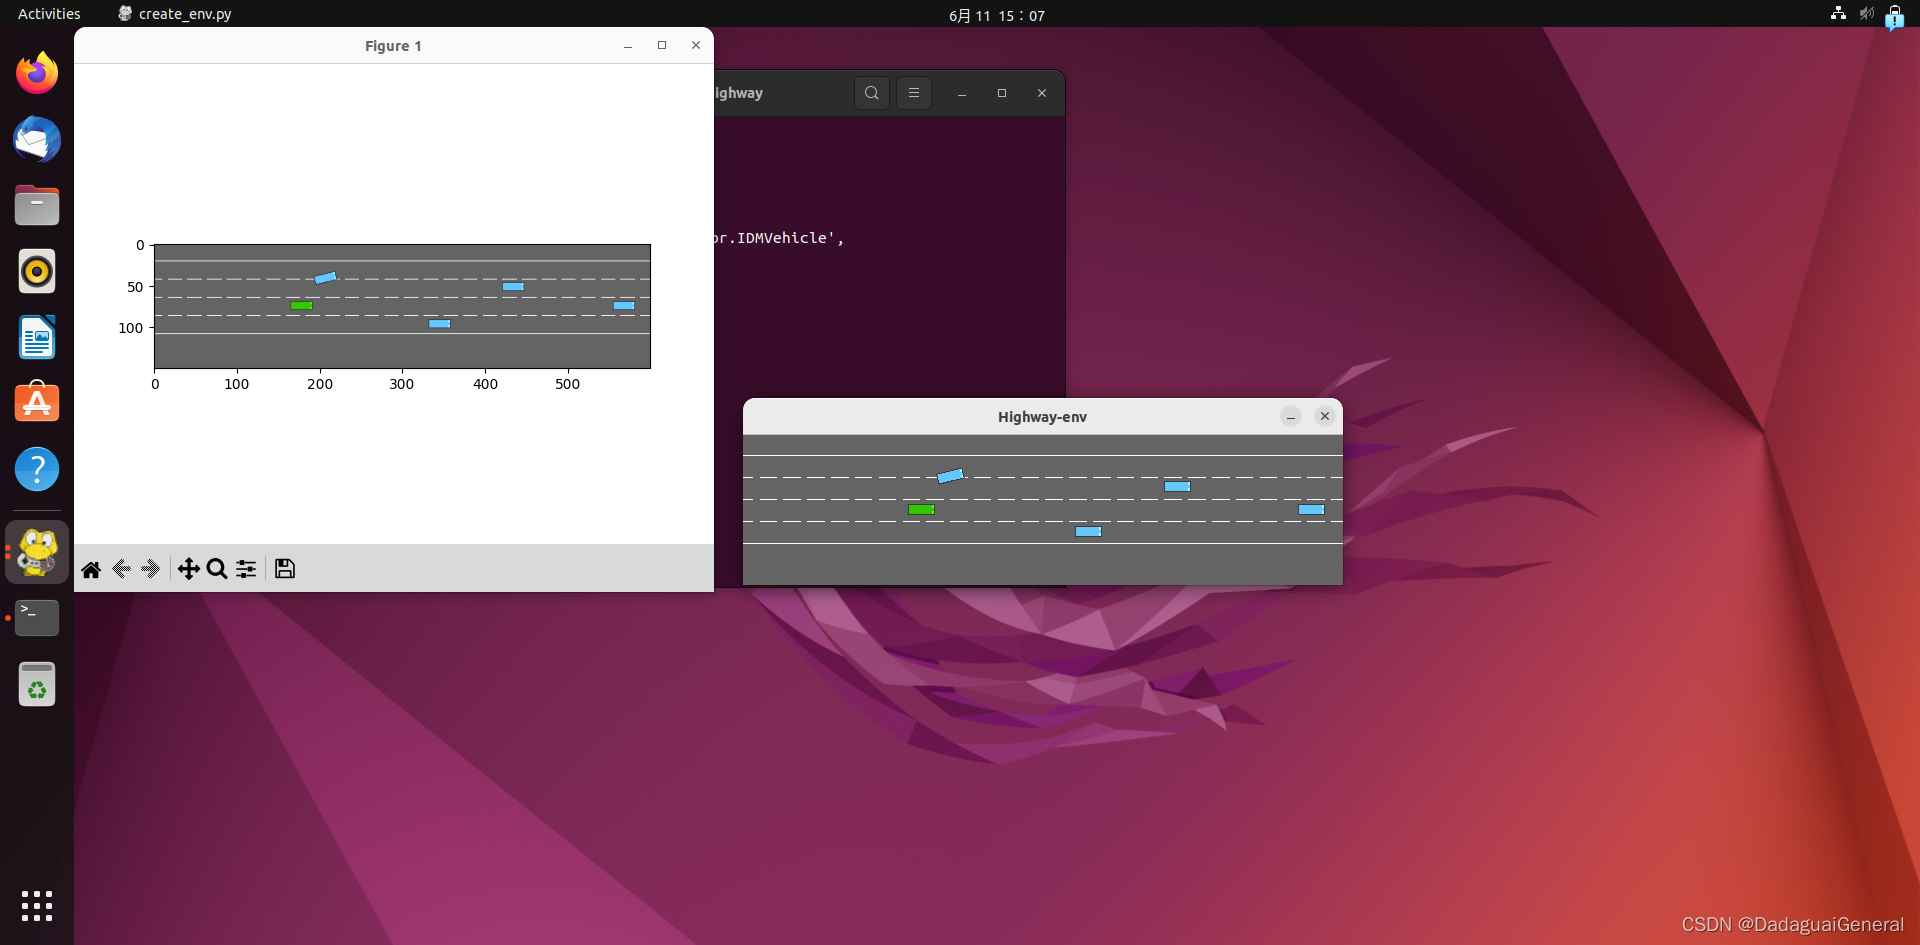Click Activities in the top bar
This screenshot has width=1920, height=945.
click(48, 13)
